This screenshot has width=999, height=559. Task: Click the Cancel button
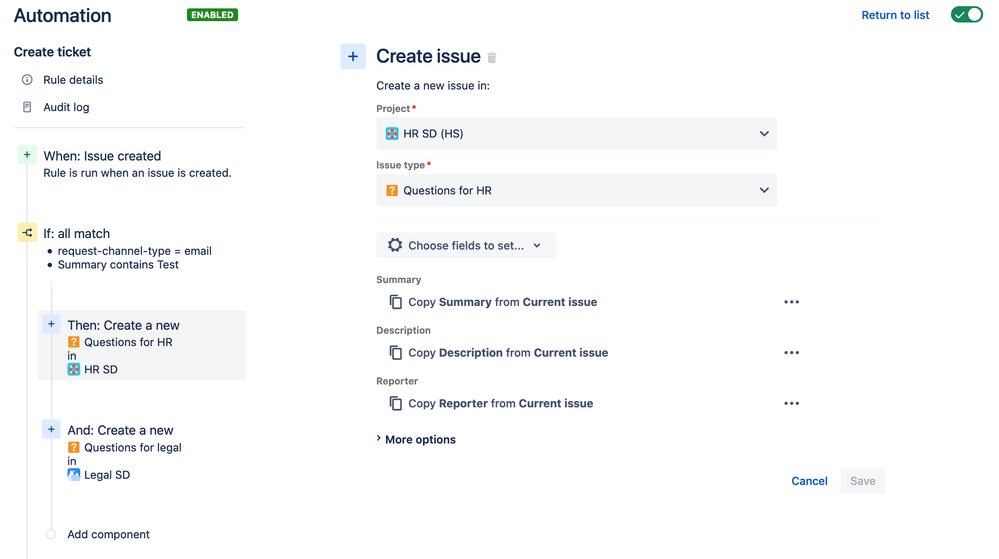[x=809, y=481]
